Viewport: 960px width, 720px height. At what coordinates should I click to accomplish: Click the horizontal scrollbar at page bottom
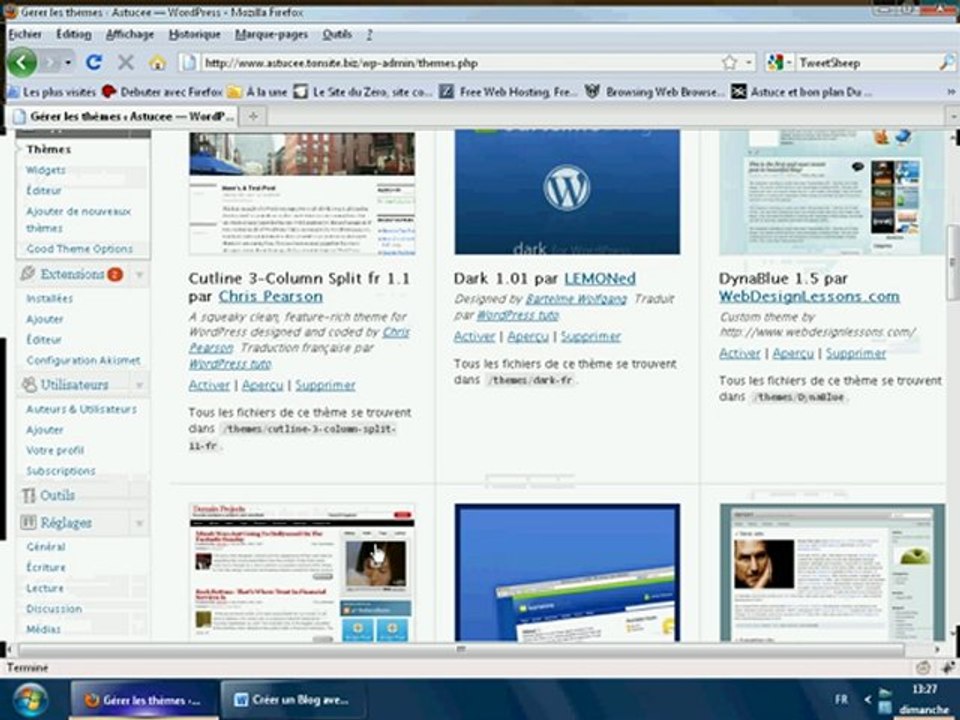click(x=460, y=649)
